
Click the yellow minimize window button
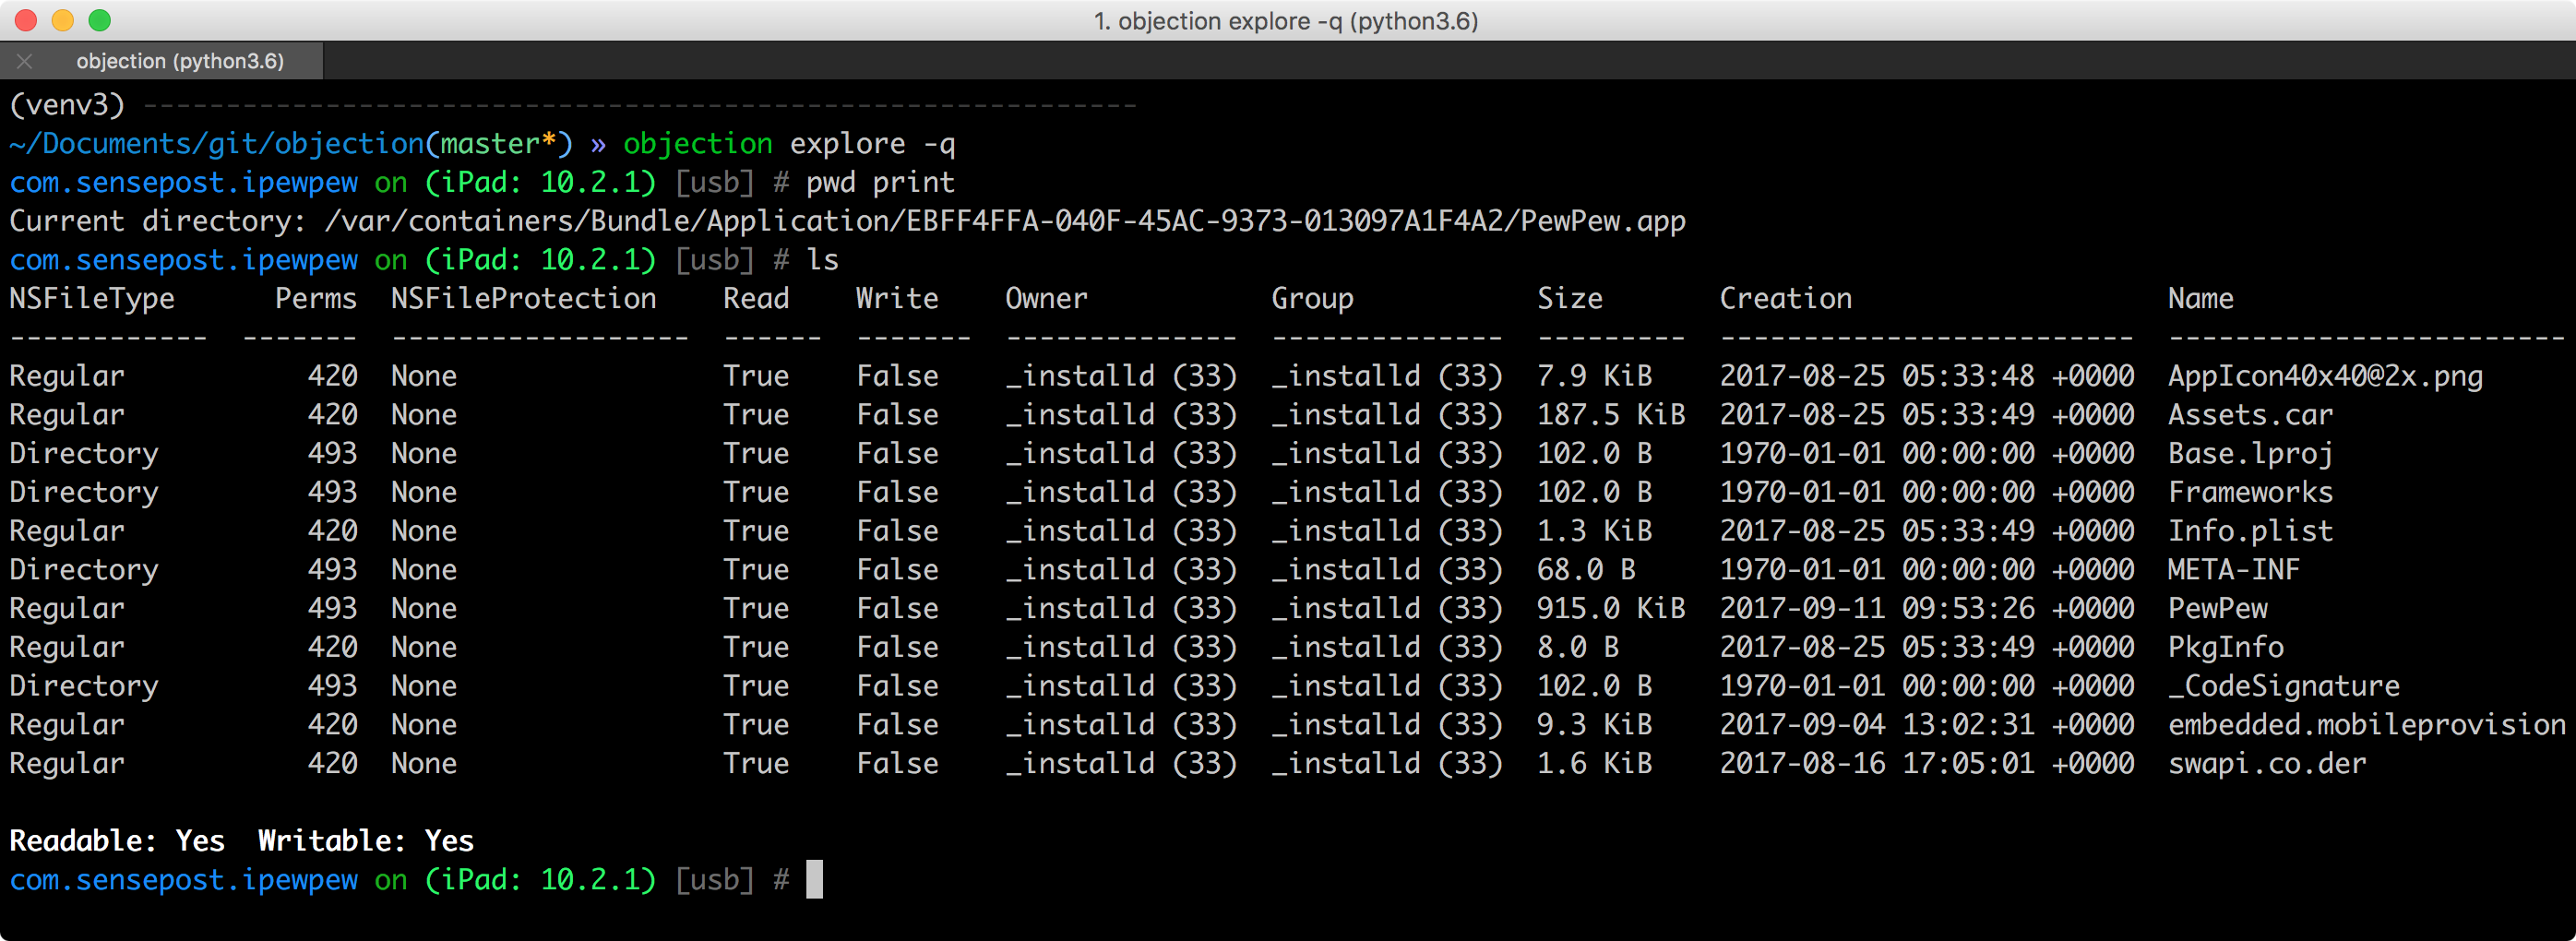(63, 20)
